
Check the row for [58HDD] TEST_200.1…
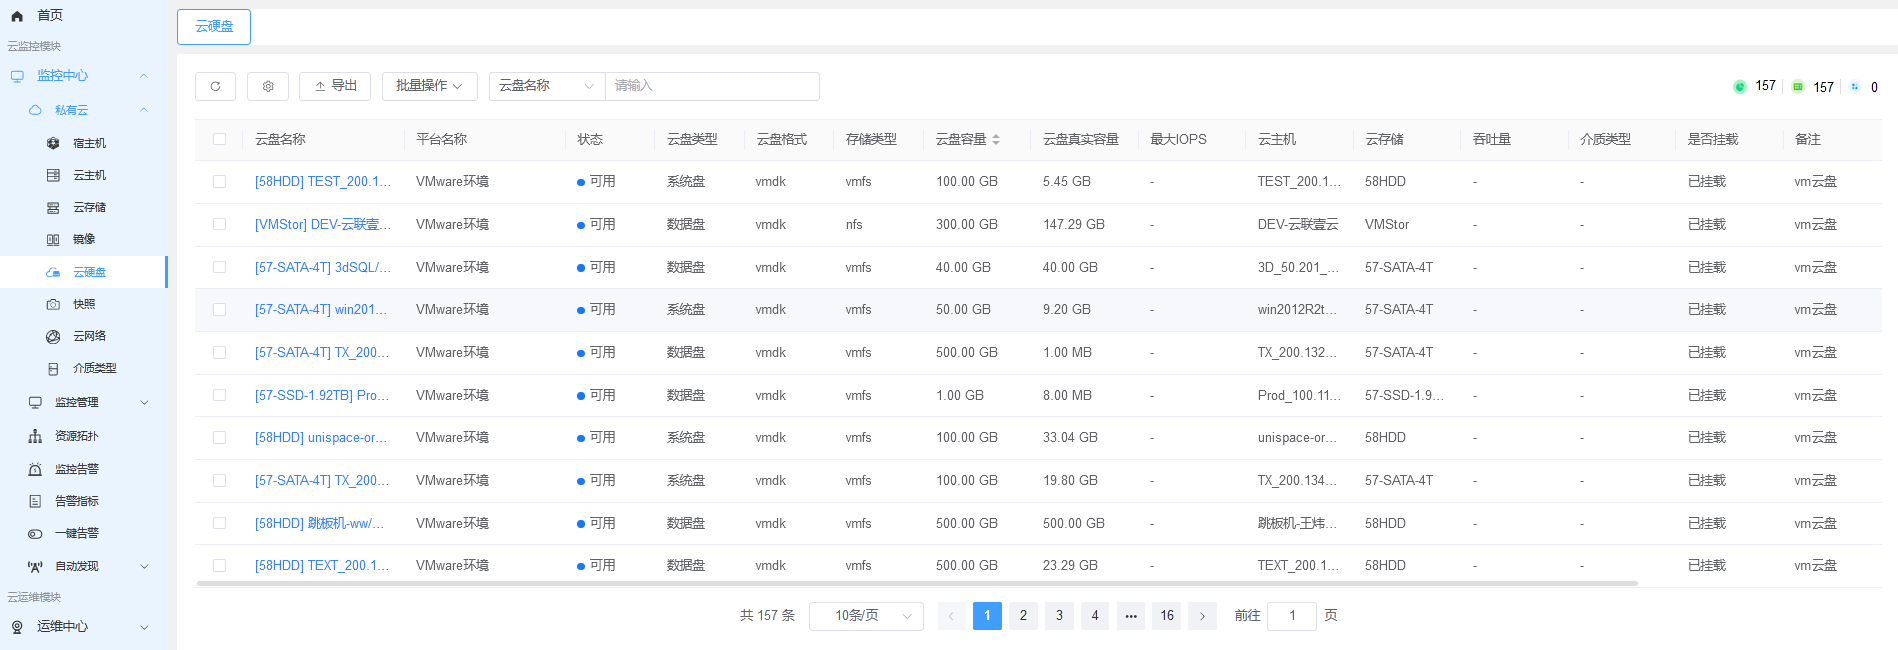point(219,181)
